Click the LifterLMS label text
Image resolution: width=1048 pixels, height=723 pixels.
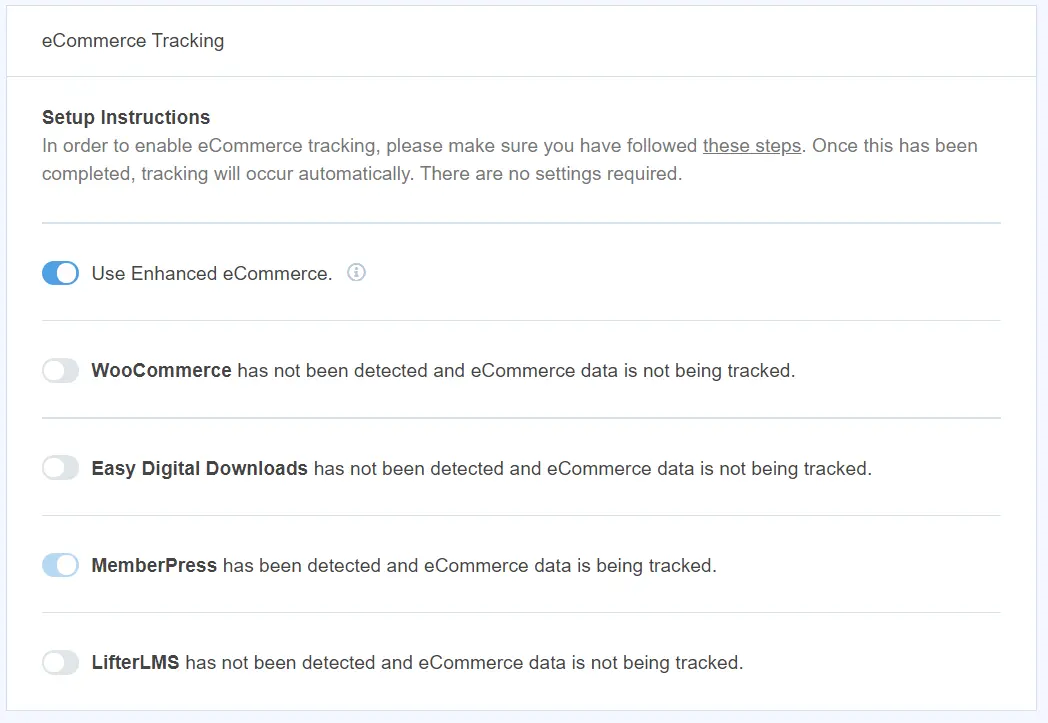136,662
